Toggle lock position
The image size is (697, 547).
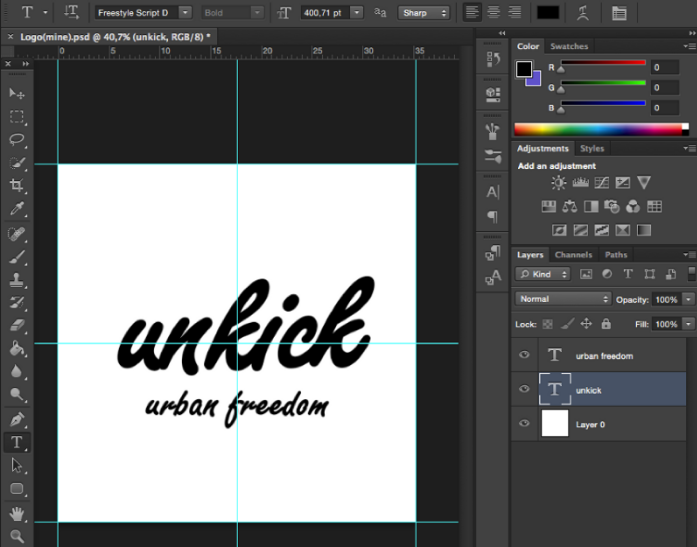pos(586,324)
